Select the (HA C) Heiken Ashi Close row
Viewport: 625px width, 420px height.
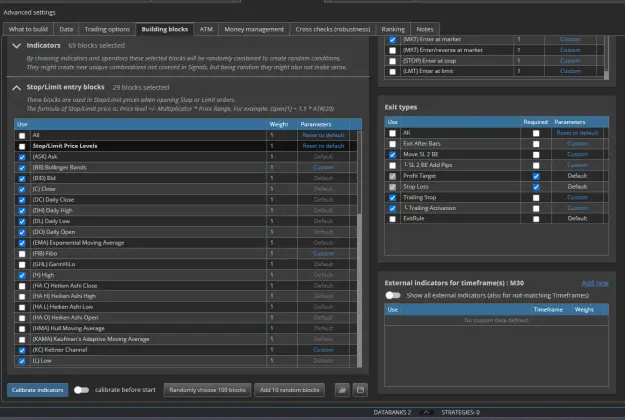186,286
